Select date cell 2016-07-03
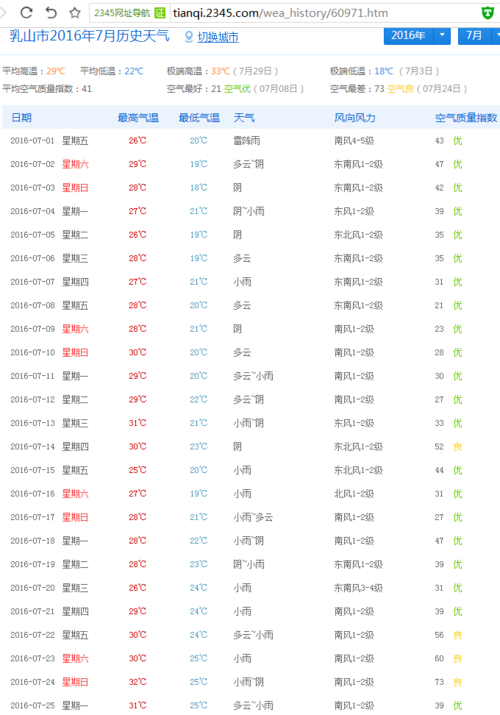This screenshot has width=500, height=715. [x=32, y=188]
